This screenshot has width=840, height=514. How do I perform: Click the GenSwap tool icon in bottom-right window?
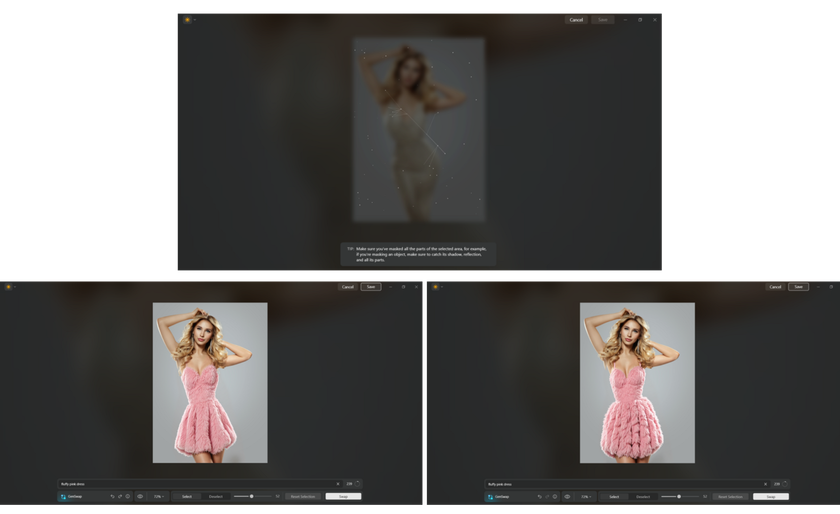491,497
